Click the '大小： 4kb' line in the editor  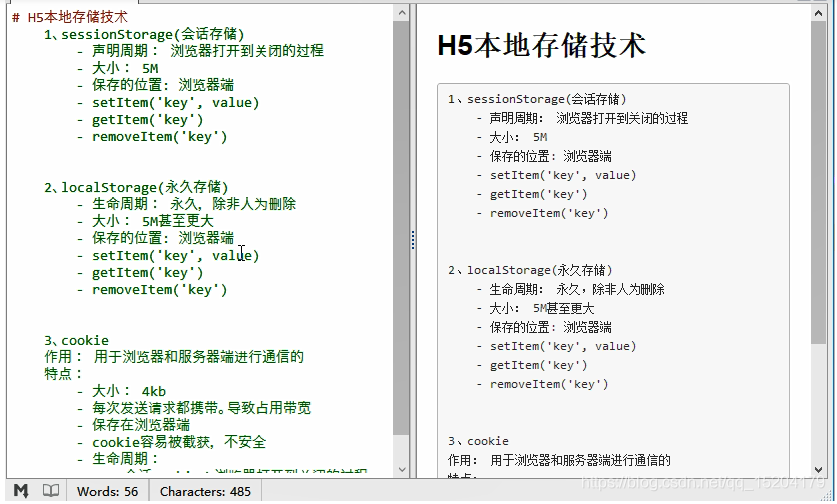pyautogui.click(x=121, y=391)
